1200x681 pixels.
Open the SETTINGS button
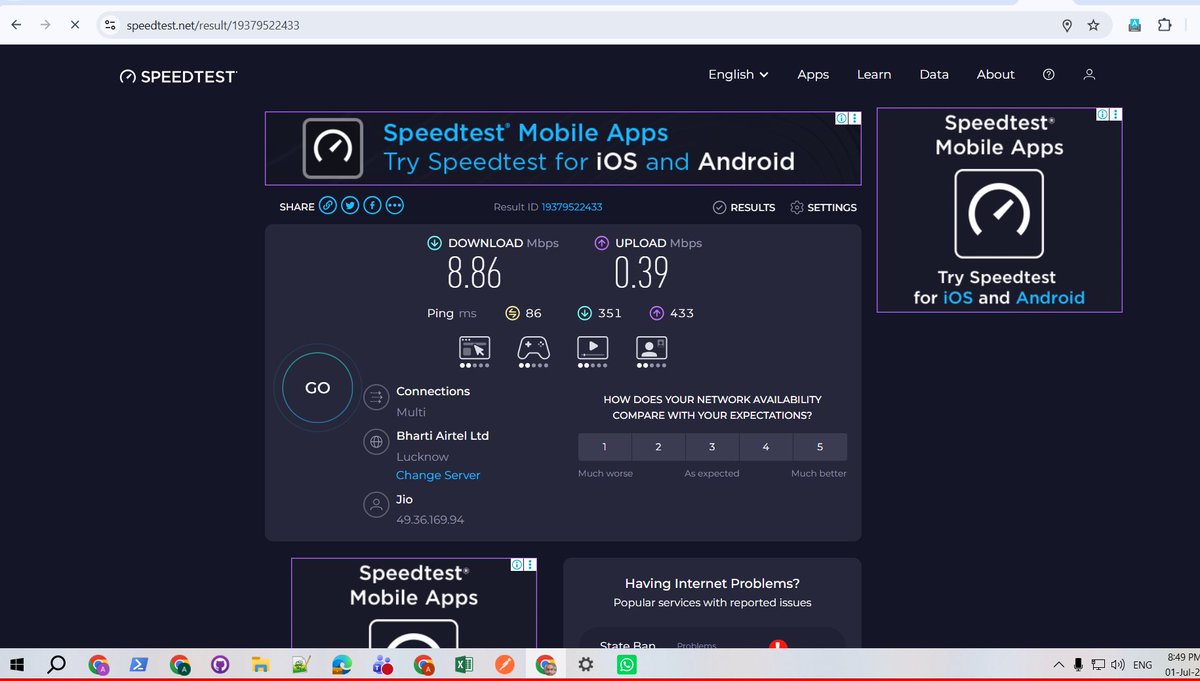coord(823,207)
